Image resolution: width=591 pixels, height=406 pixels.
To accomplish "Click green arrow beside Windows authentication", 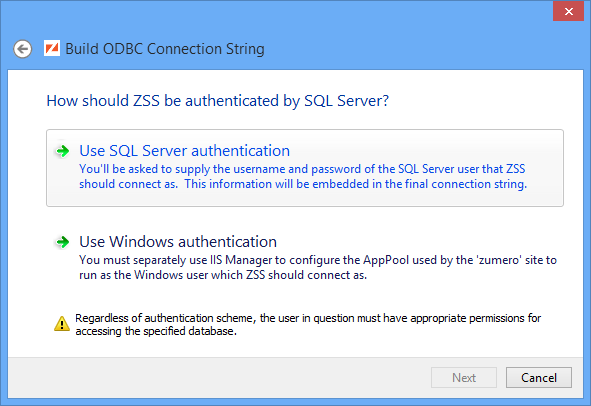I will (63, 242).
